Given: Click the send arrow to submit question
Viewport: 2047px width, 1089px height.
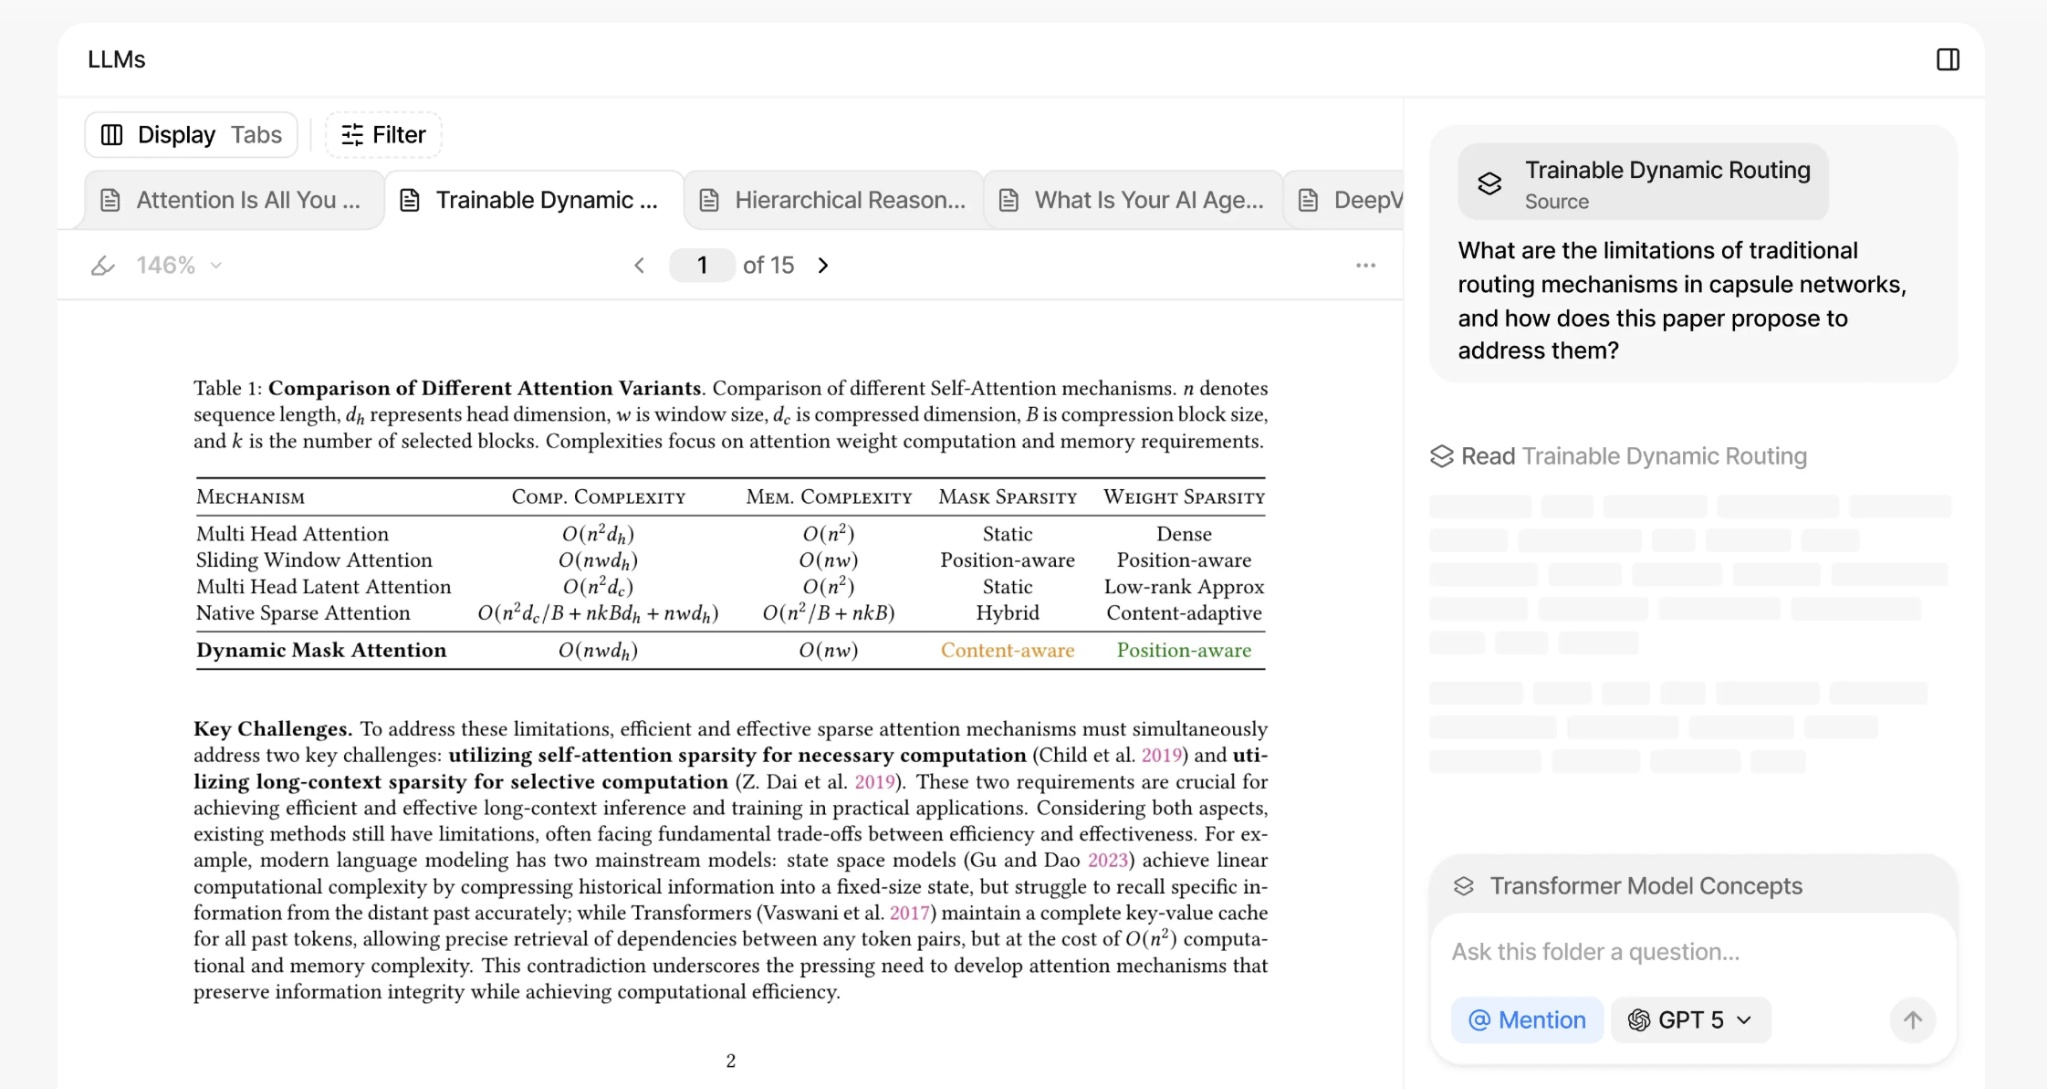Looking at the screenshot, I should tap(1913, 1019).
